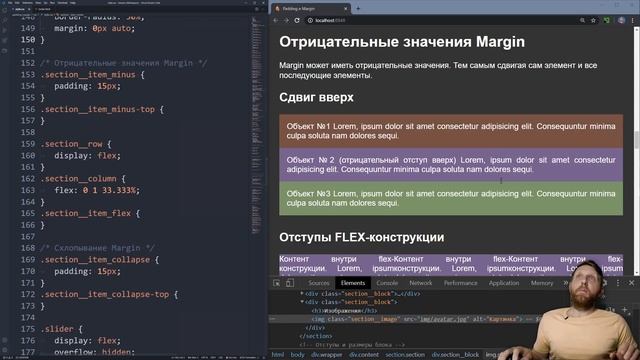640x360 pixels.
Task: Click the localhost address bar
Action: tap(441, 20)
